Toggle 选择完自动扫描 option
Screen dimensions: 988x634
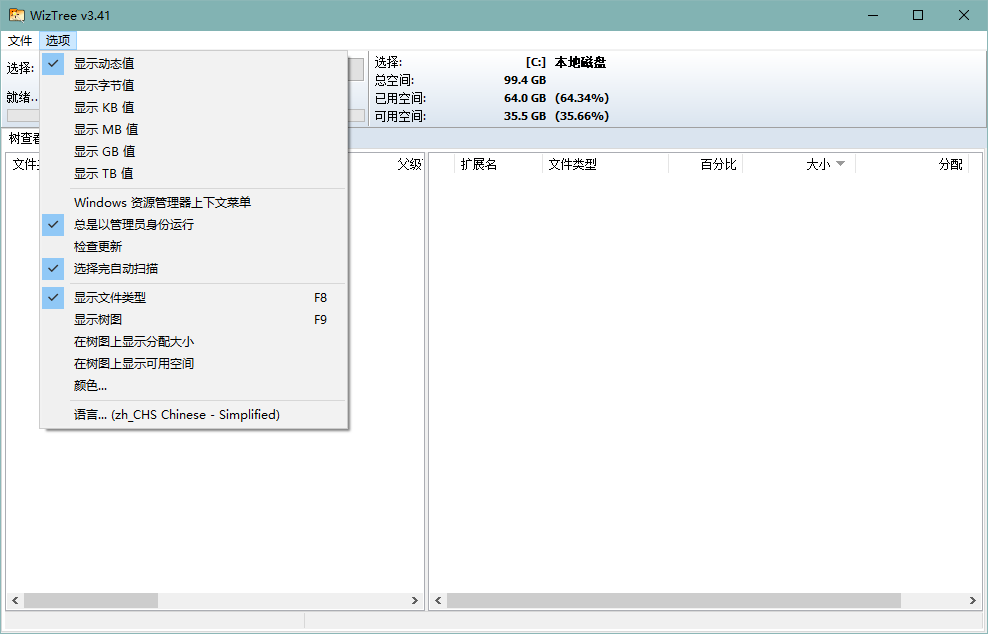click(115, 268)
